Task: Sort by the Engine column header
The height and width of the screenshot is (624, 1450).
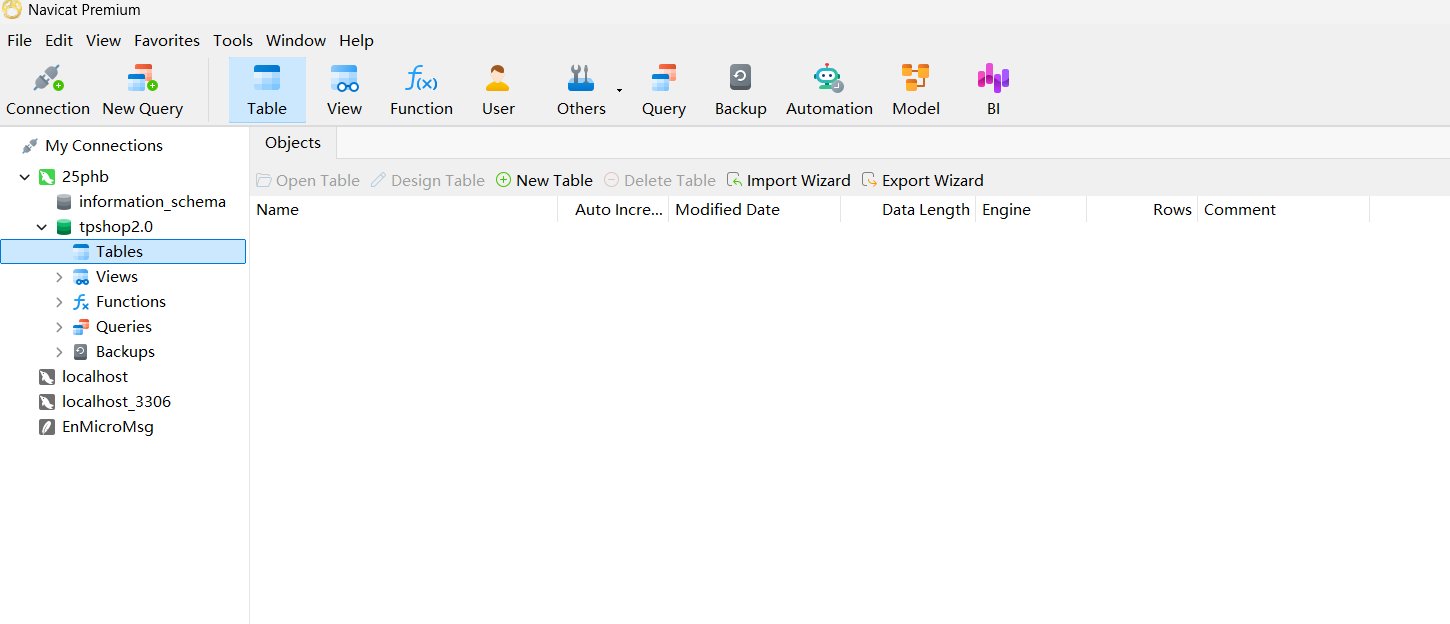Action: [1031, 210]
